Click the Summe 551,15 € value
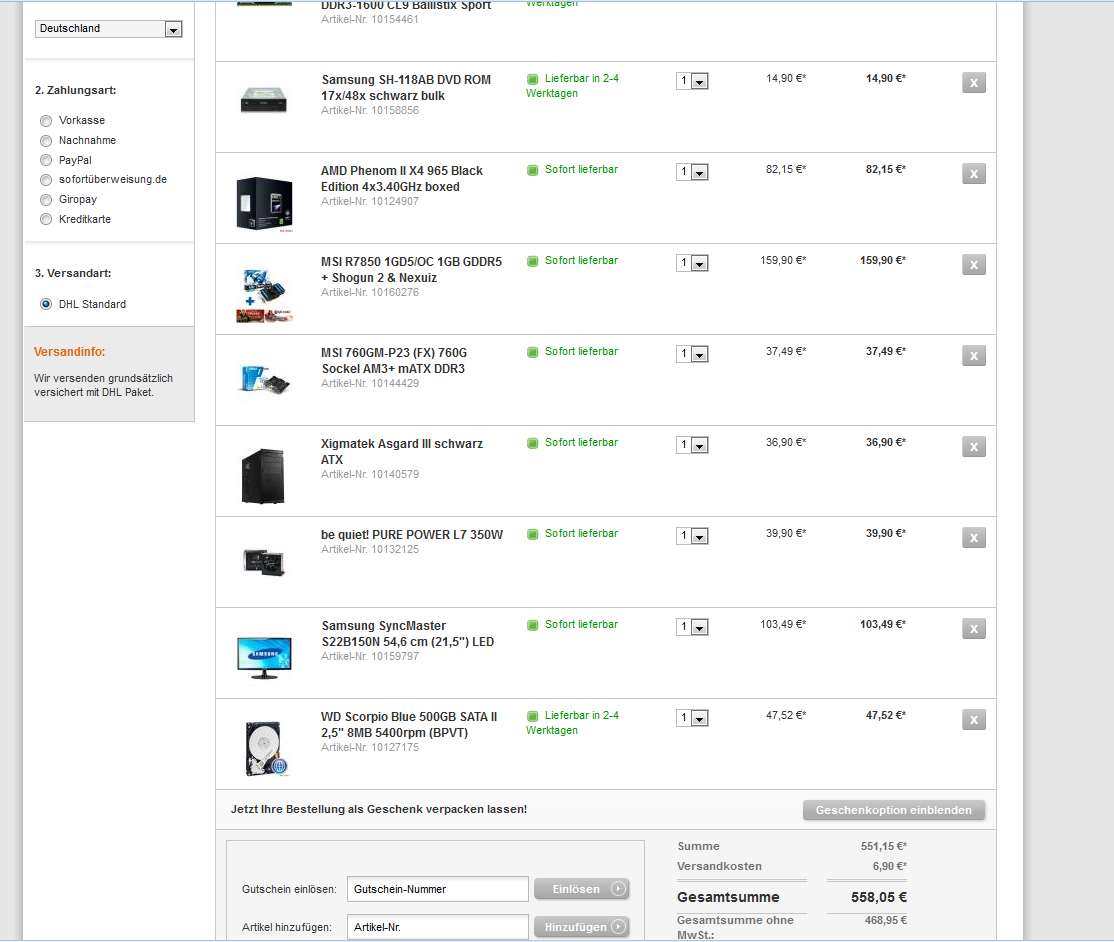The height and width of the screenshot is (942, 1114). coord(884,846)
